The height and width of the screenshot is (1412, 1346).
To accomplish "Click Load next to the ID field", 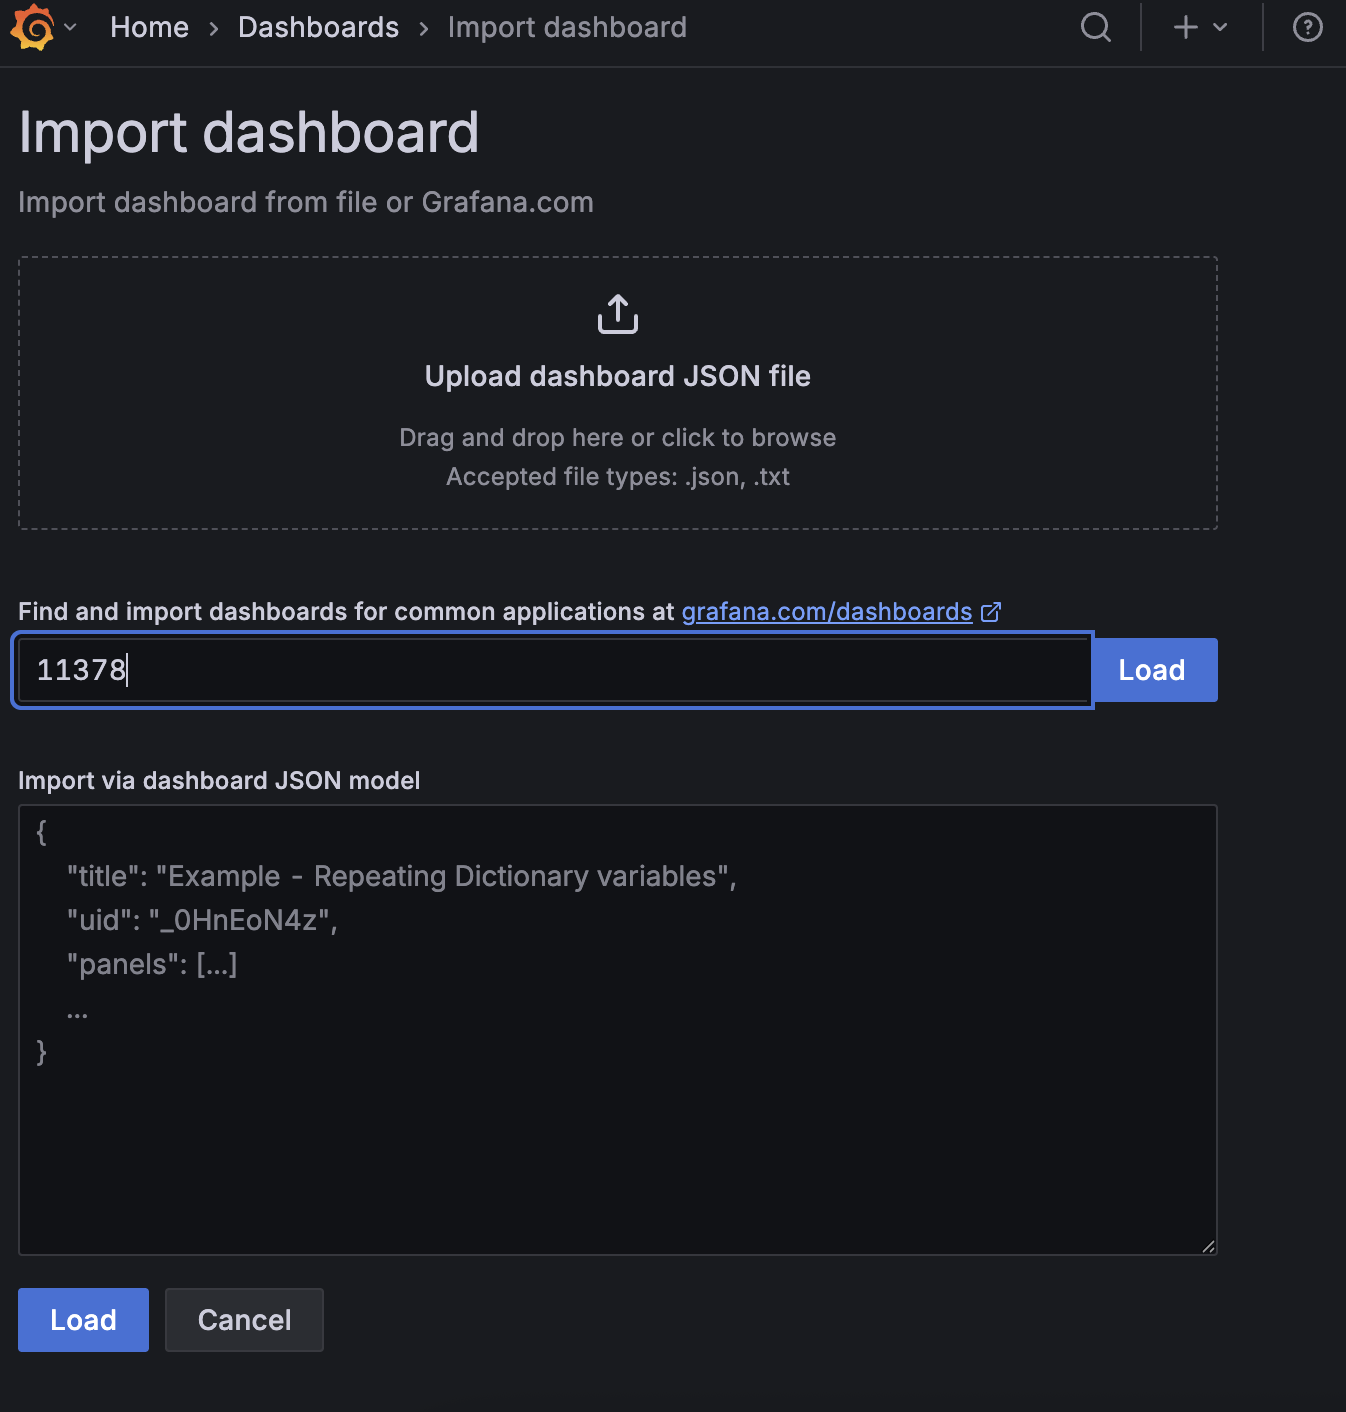I will (x=1152, y=670).
